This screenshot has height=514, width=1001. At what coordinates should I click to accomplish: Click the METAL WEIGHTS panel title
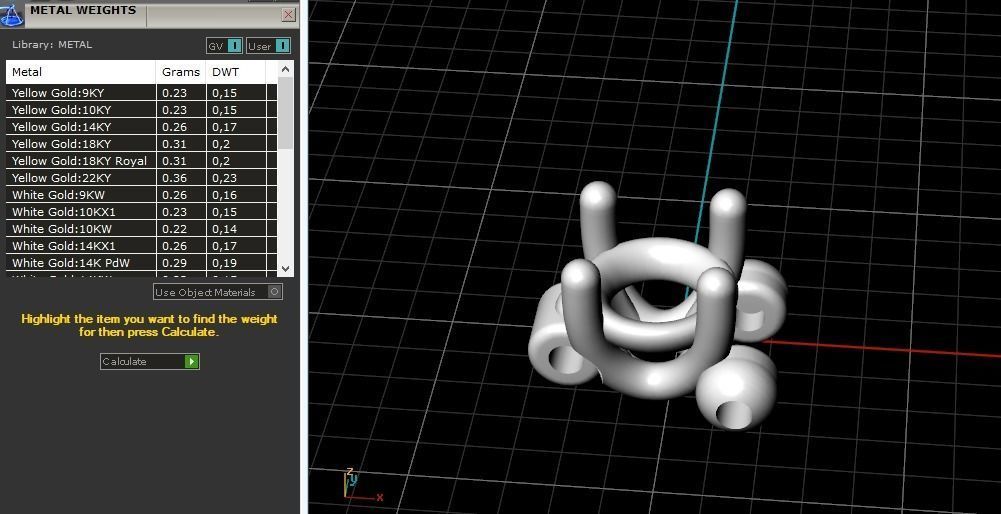pos(83,10)
